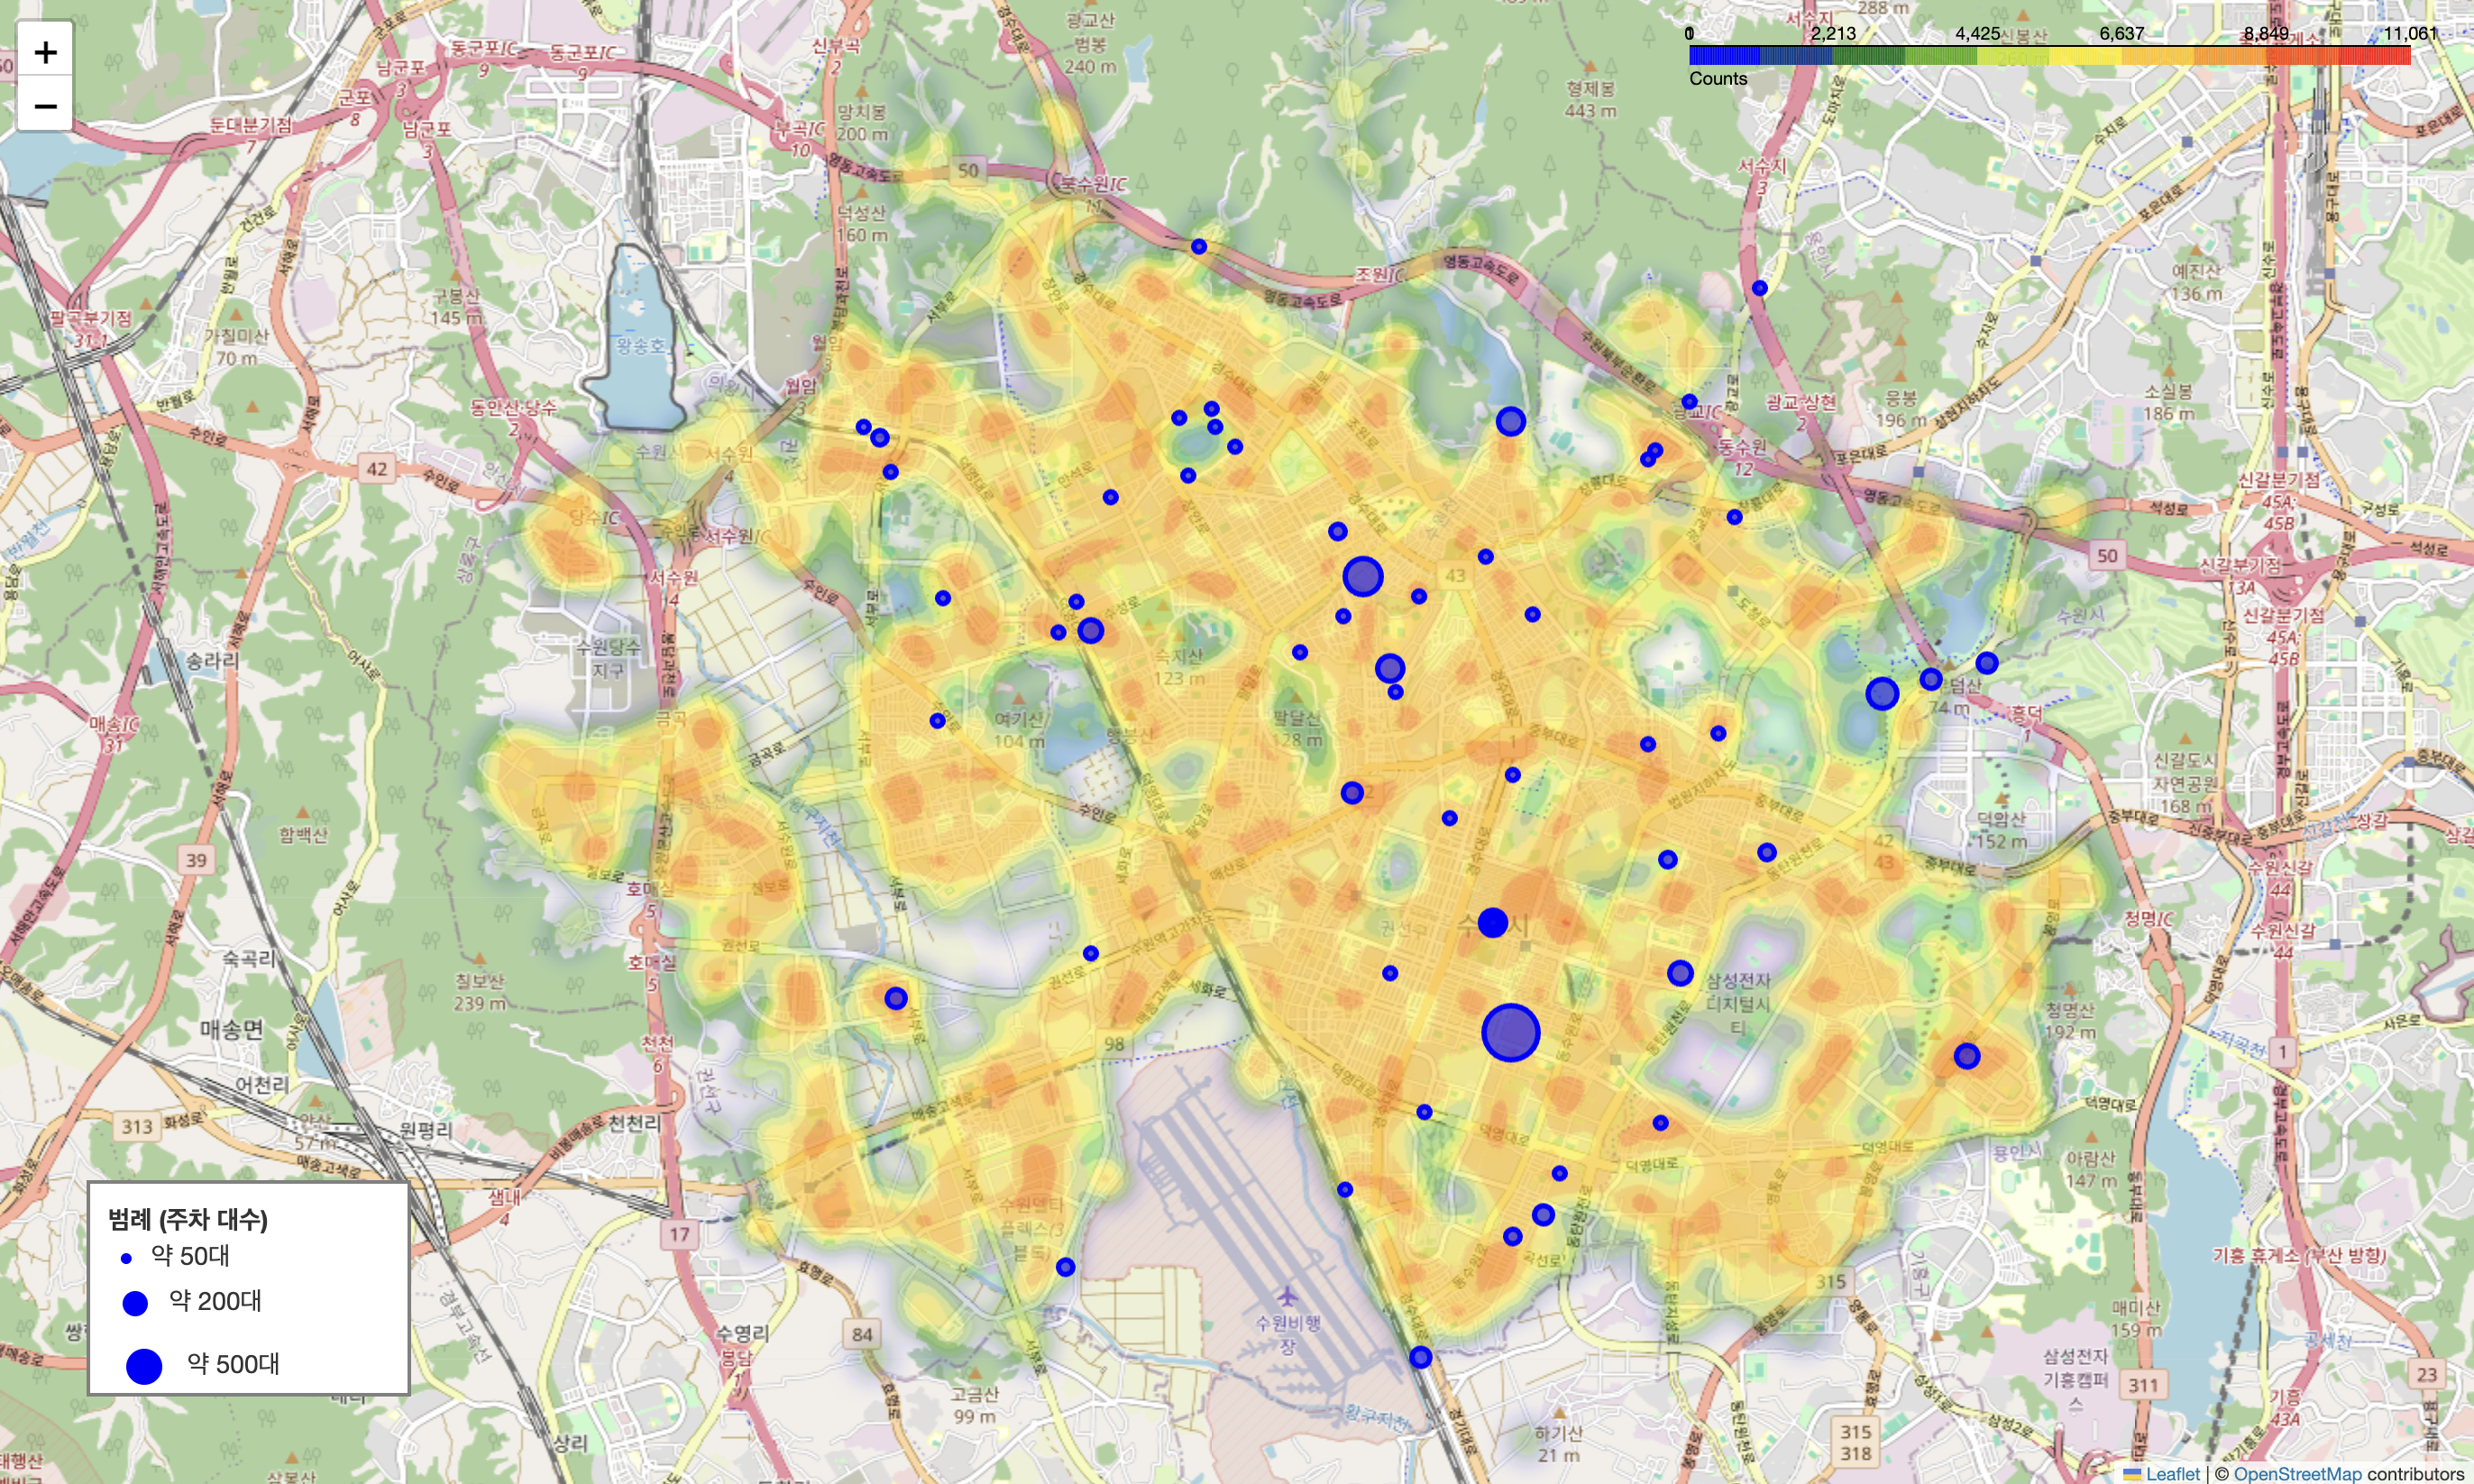Zoom out the map with the minus button

pos(45,105)
